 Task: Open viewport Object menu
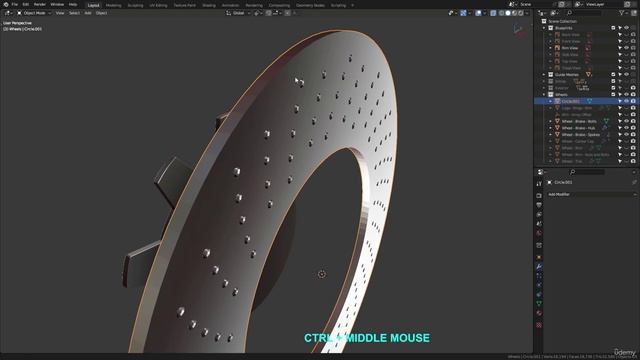coord(102,13)
